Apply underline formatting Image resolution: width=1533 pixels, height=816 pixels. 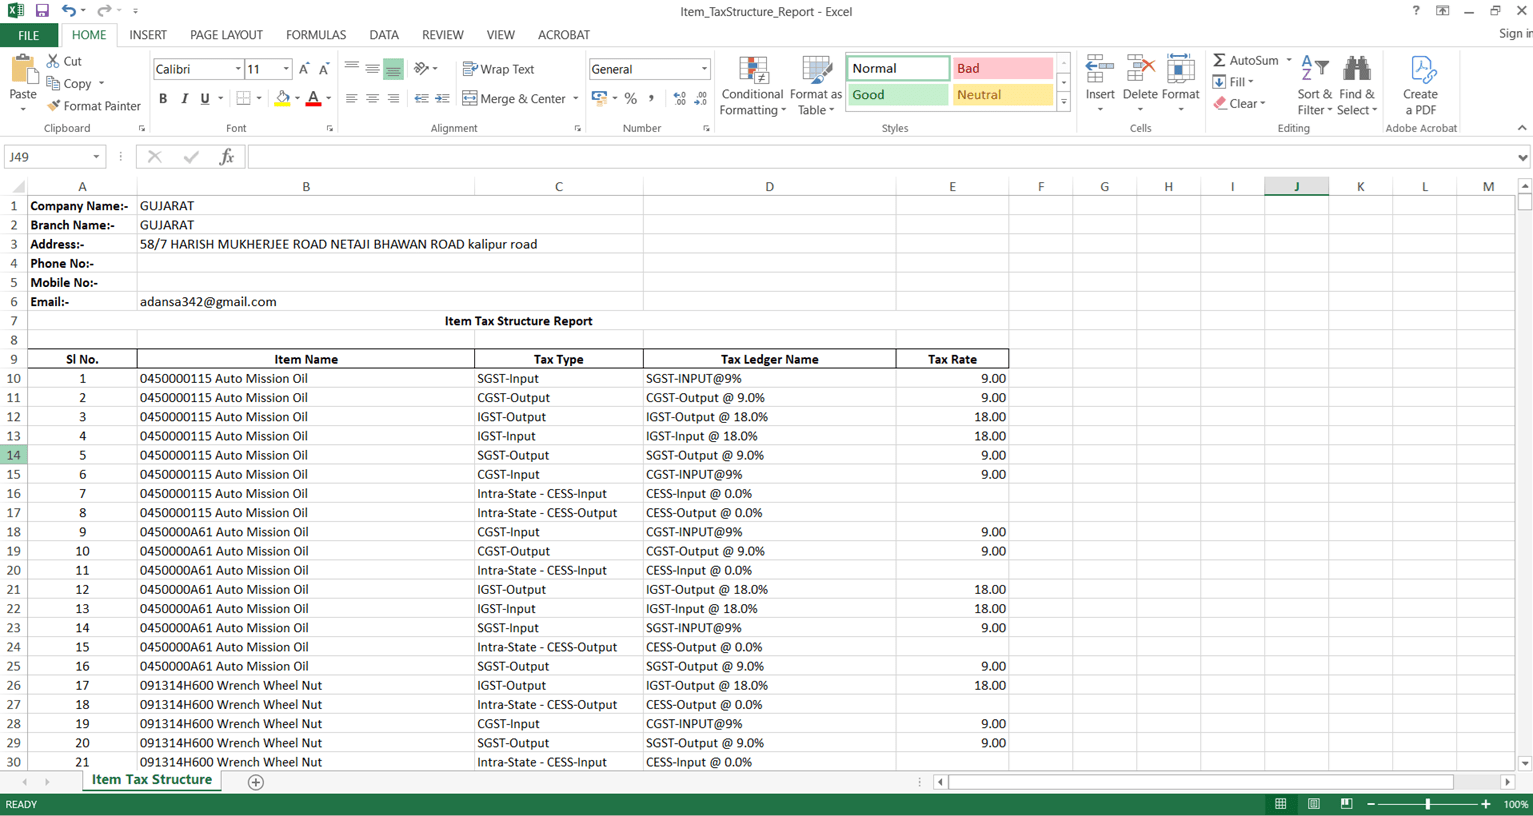point(205,99)
